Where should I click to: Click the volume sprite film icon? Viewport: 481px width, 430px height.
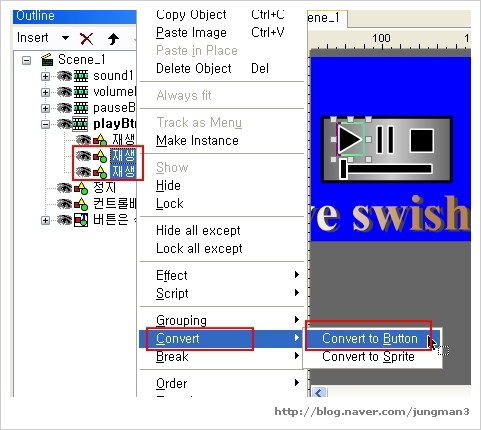[x=81, y=92]
